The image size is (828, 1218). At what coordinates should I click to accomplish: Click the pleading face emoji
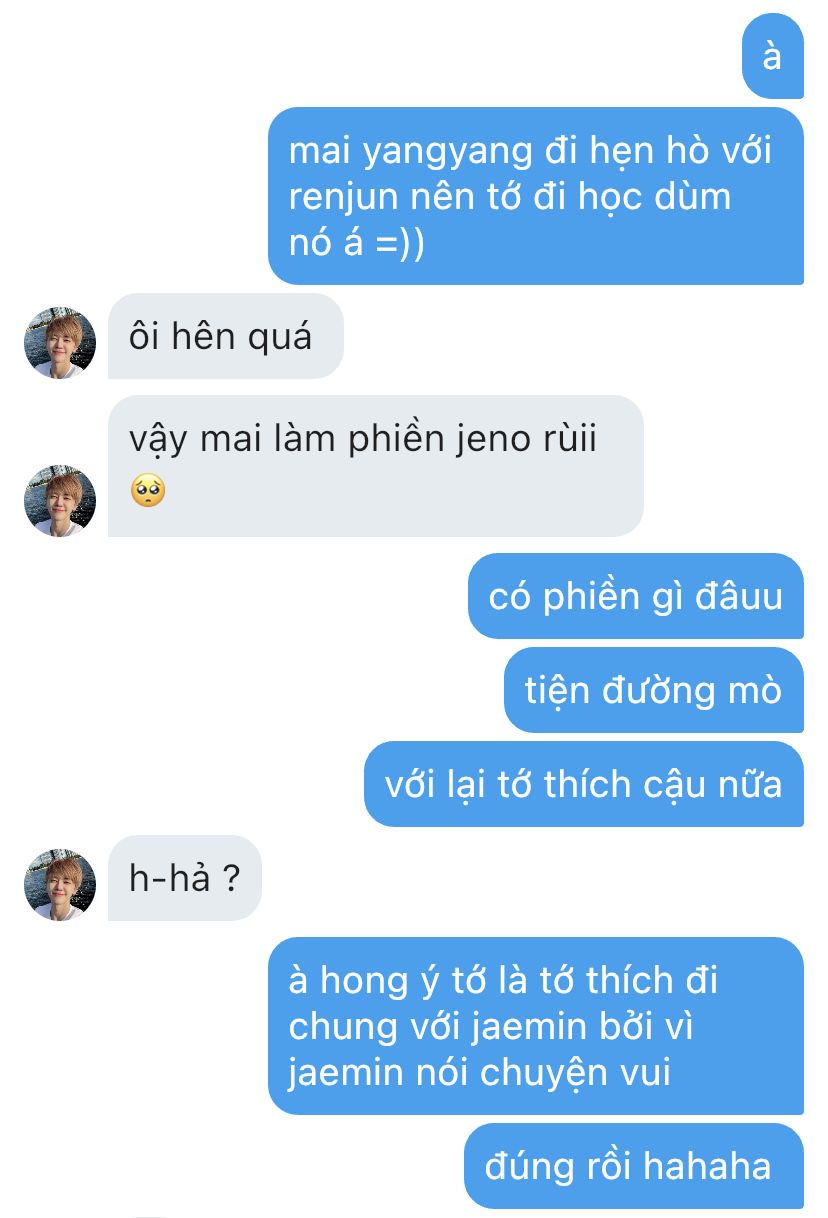point(148,491)
